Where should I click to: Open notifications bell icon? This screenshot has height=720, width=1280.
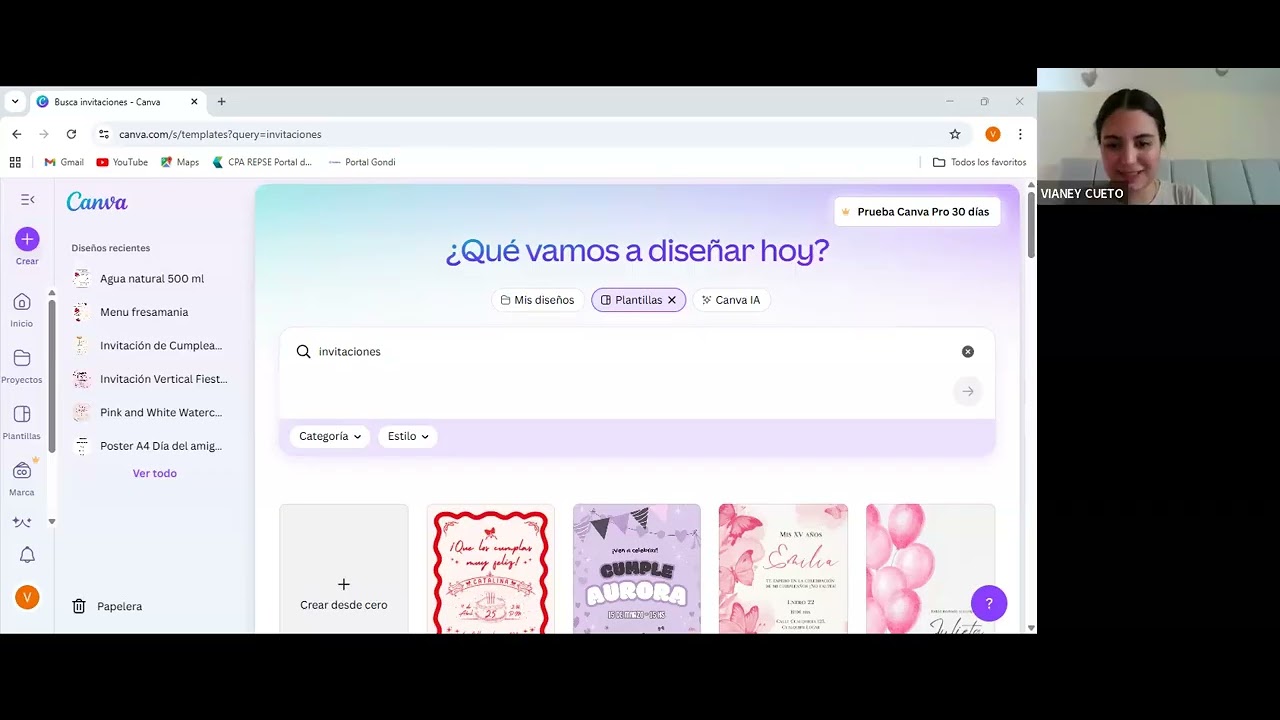click(27, 555)
